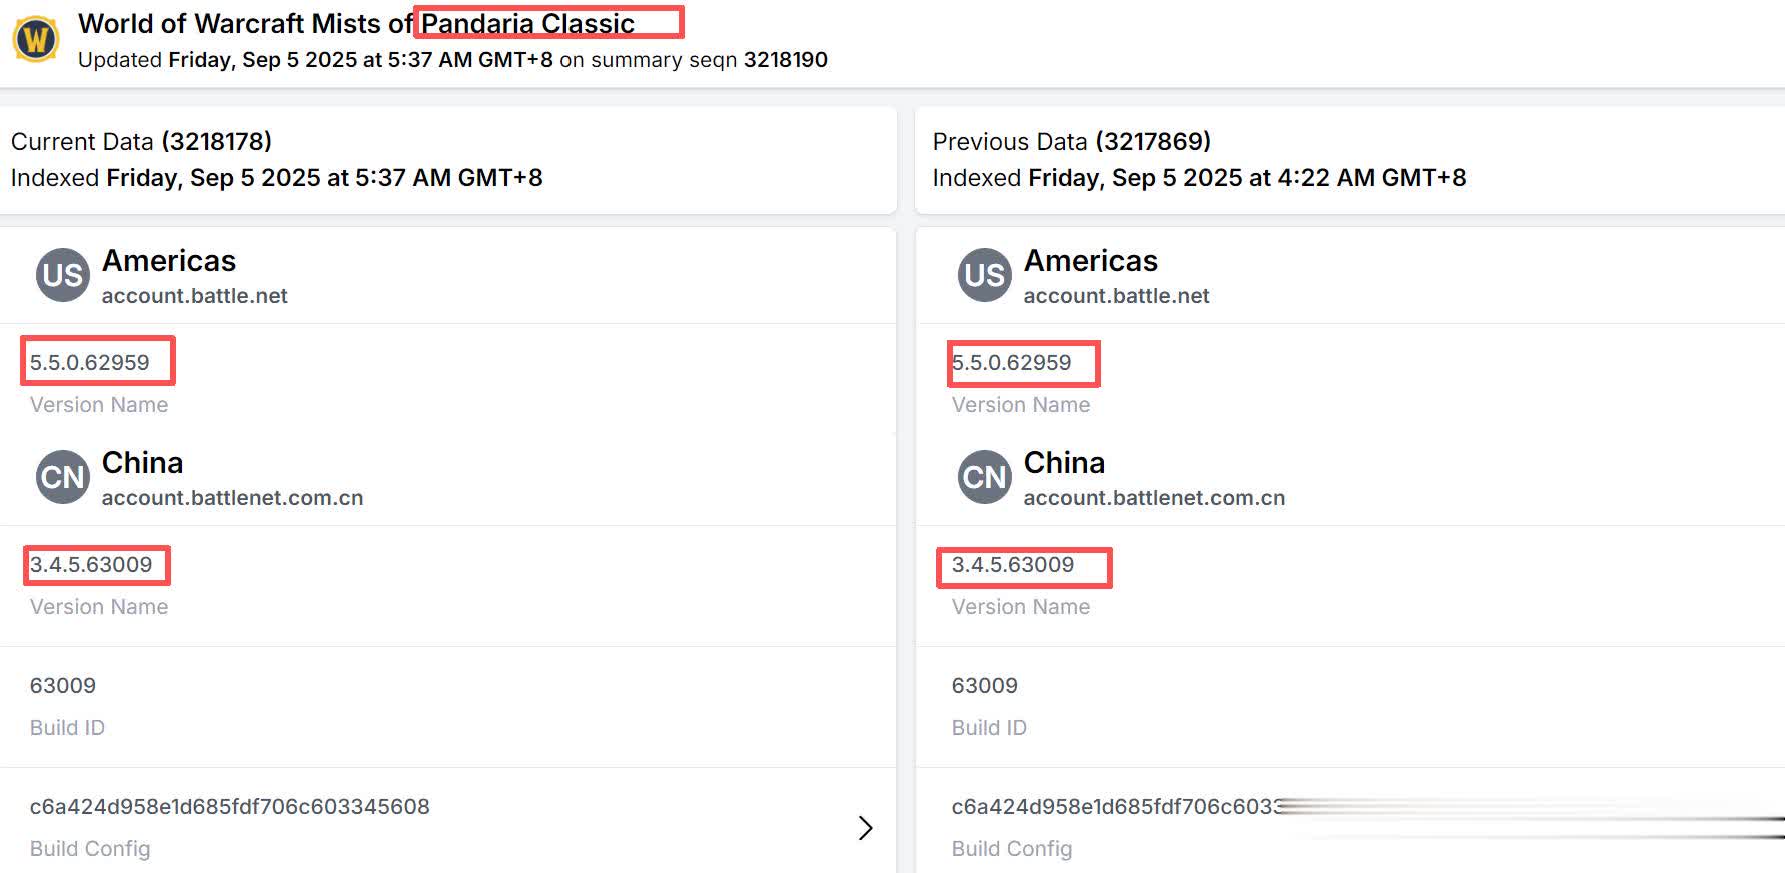1785x873 pixels.
Task: Click the US region badge under Current Data
Action: (63, 275)
